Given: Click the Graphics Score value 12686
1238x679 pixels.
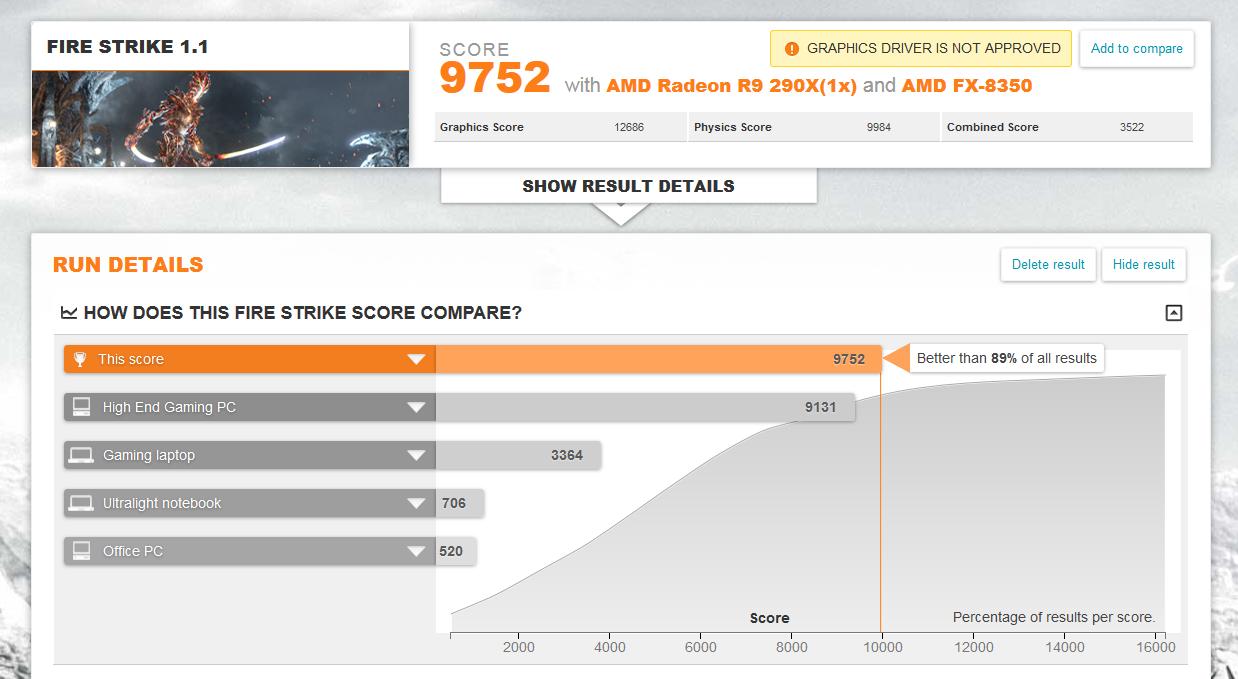Looking at the screenshot, I should point(629,127).
